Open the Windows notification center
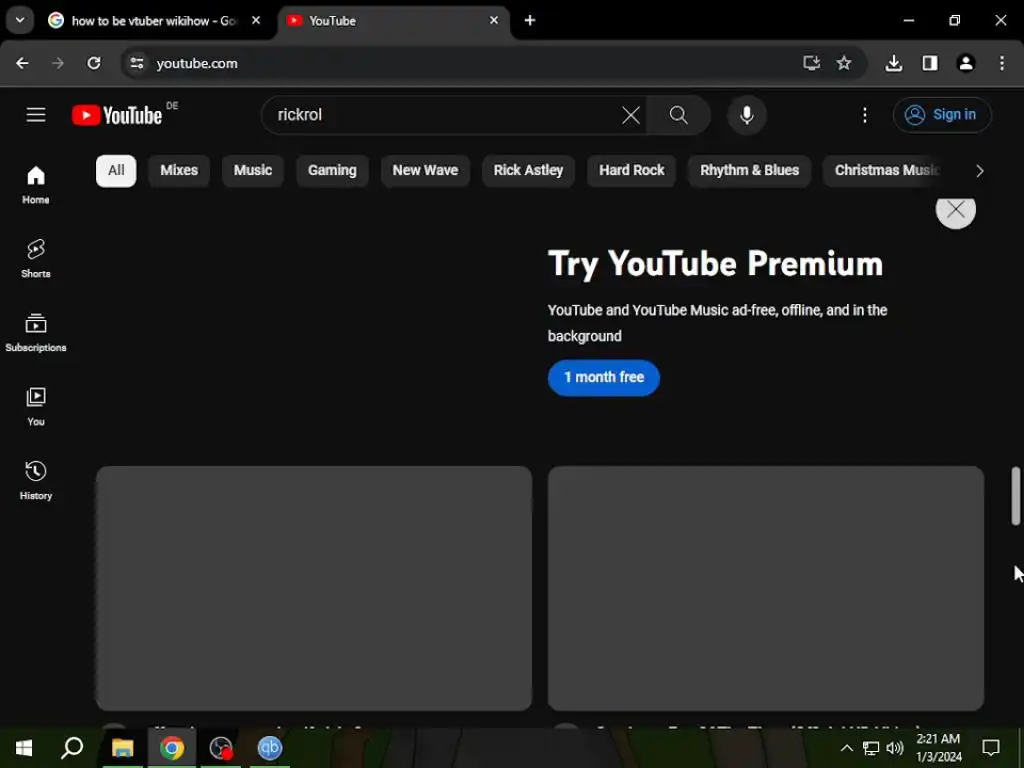This screenshot has height=768, width=1024. [x=991, y=748]
